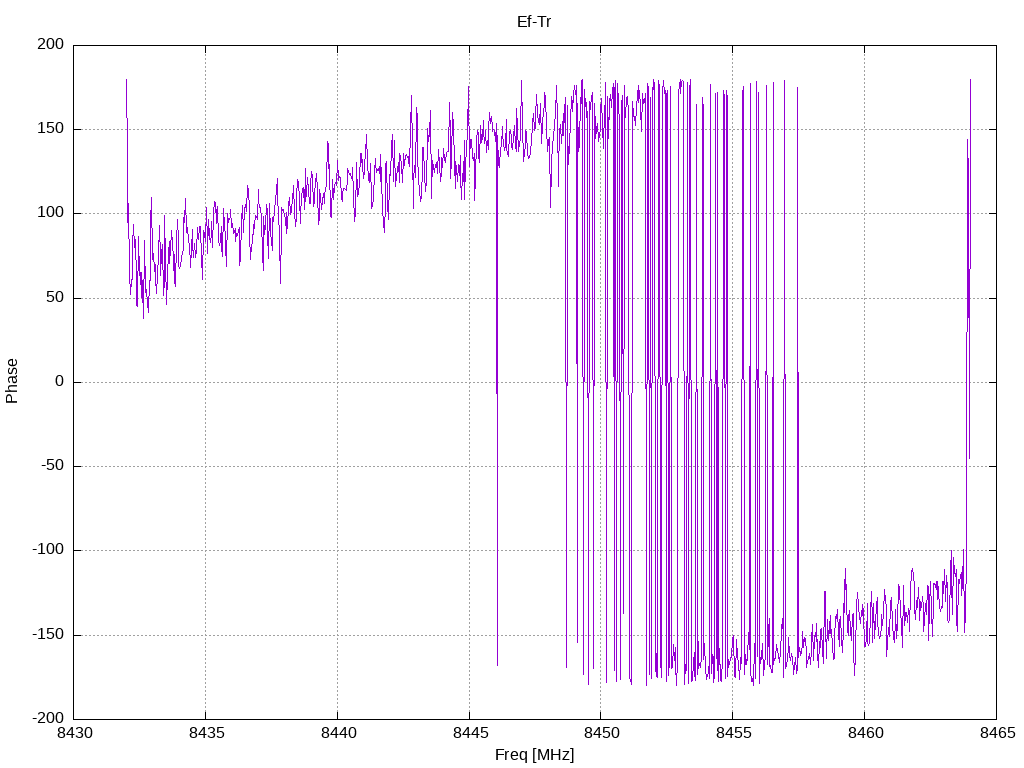Click the x-axis tick label 8440
Viewport: 1024px width, 768px height.
pos(338,733)
